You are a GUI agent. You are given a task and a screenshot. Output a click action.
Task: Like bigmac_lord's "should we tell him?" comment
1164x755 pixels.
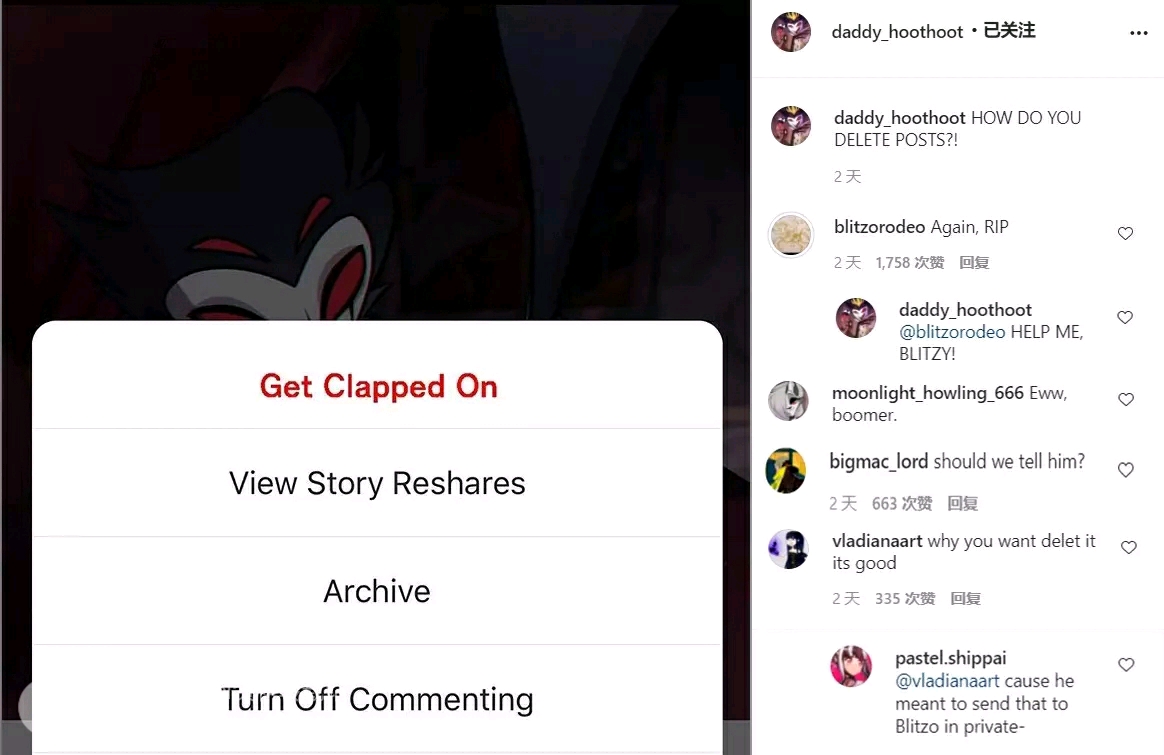coord(1125,470)
